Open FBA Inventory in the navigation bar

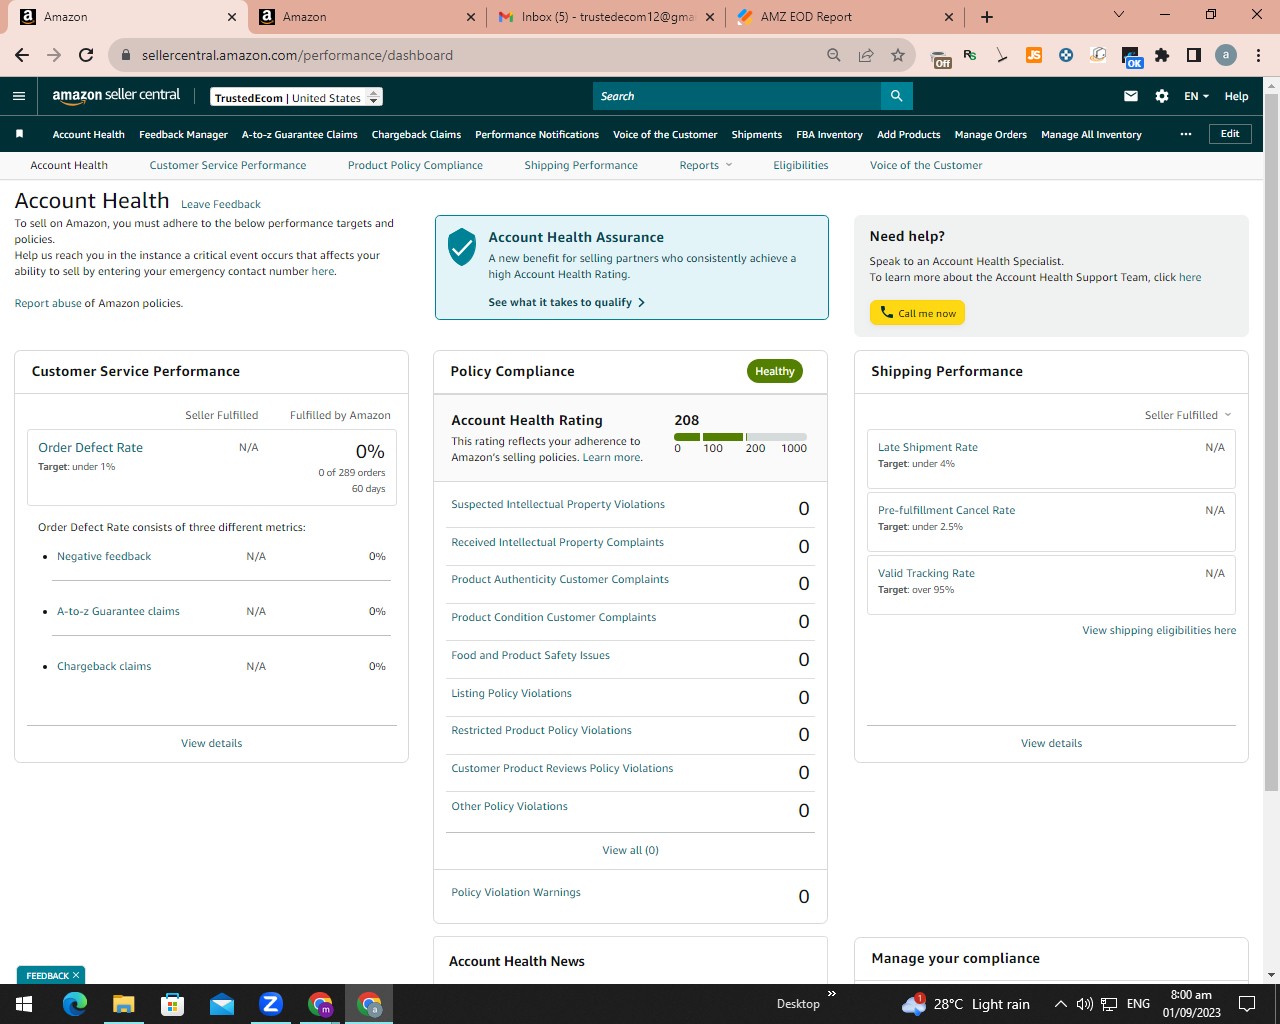pyautogui.click(x=829, y=134)
